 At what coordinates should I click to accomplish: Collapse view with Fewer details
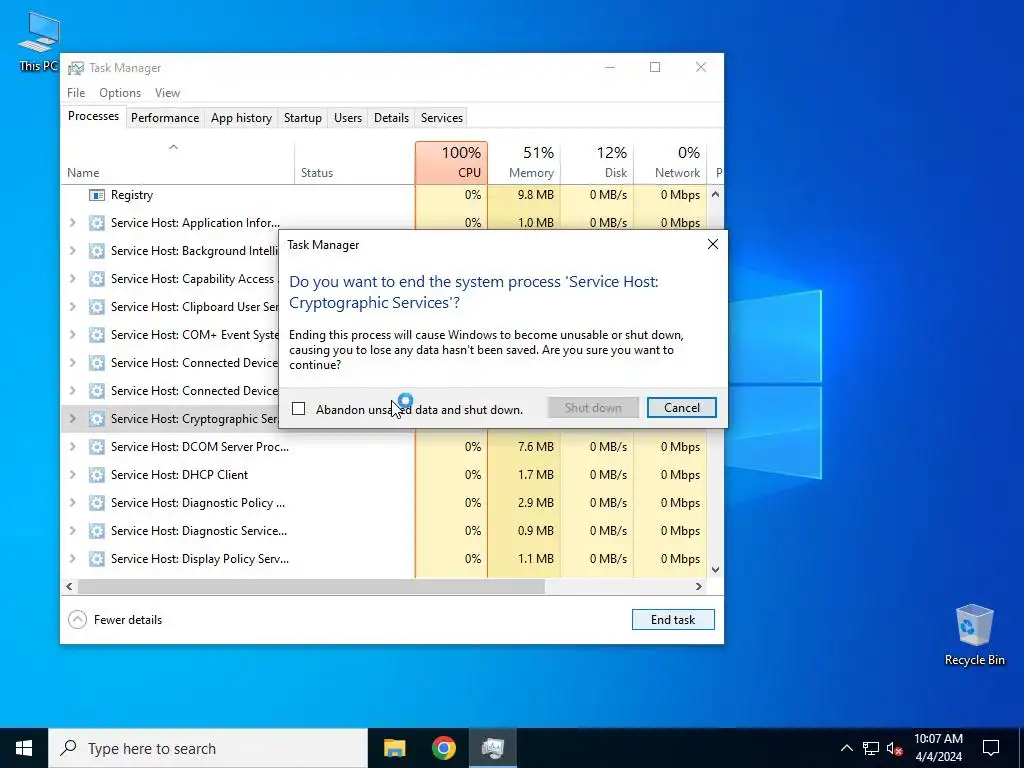[x=115, y=620]
